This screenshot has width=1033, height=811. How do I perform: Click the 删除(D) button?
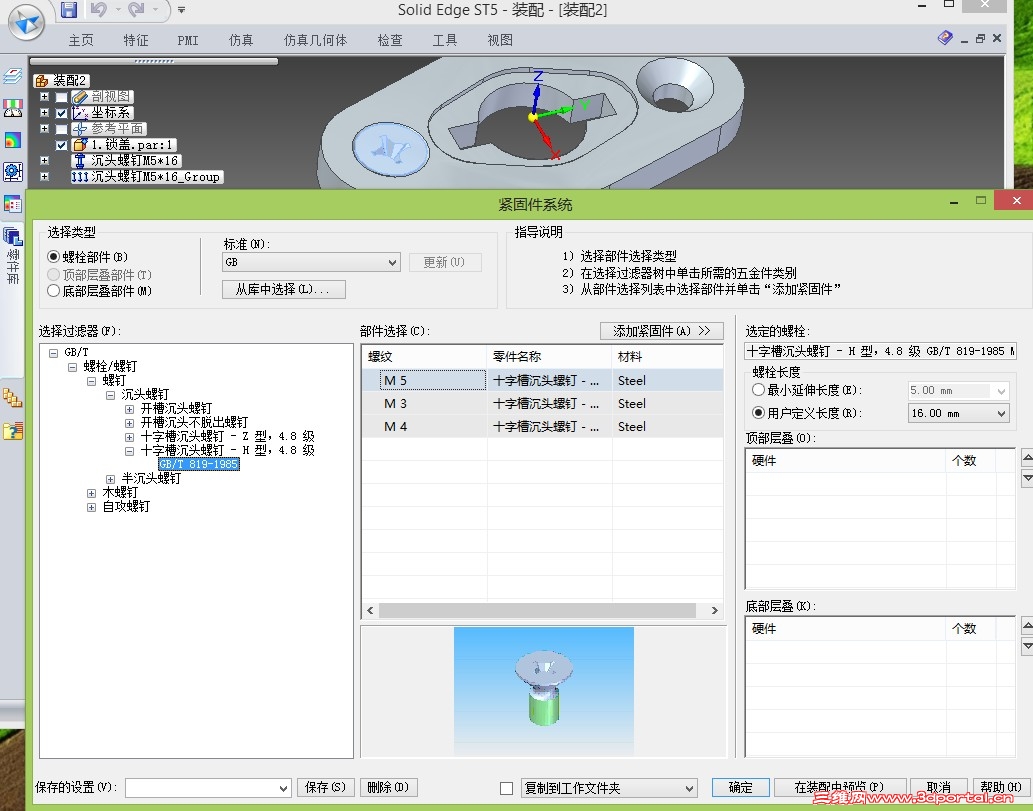tap(388, 787)
